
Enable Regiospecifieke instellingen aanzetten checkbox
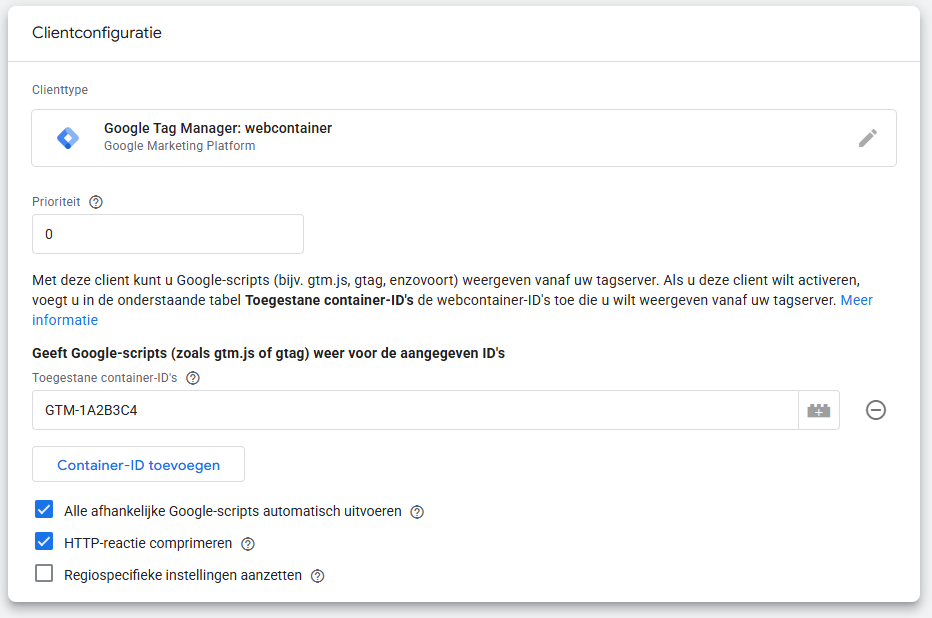click(44, 574)
